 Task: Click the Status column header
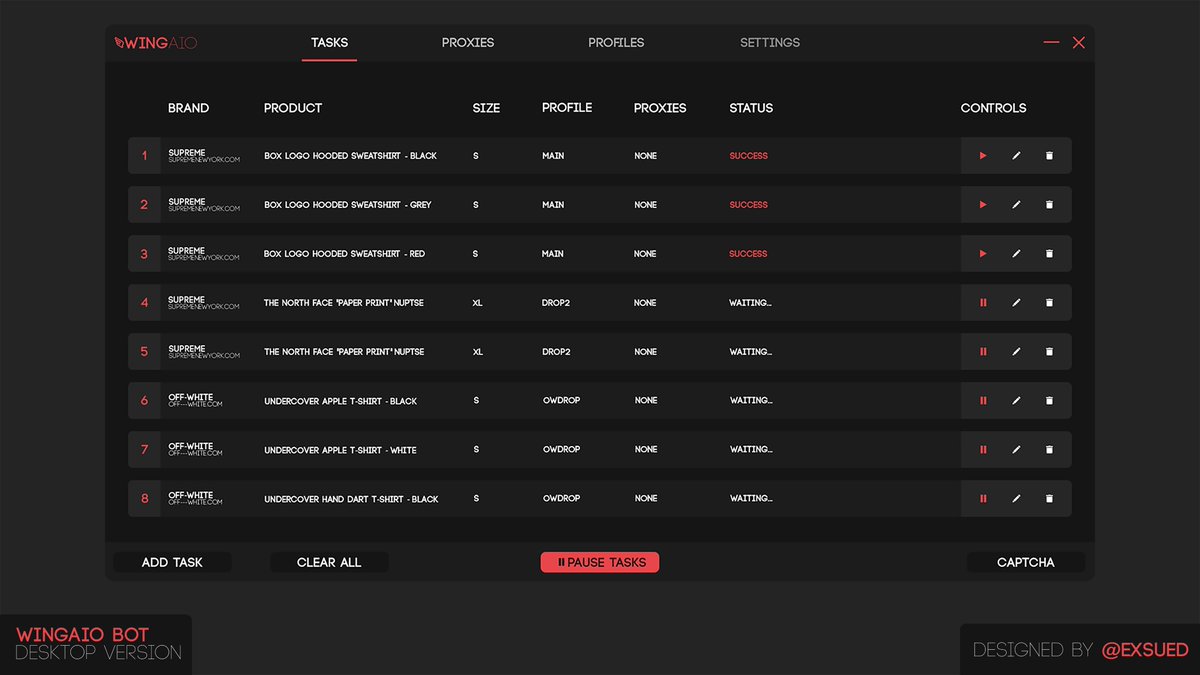(x=751, y=108)
